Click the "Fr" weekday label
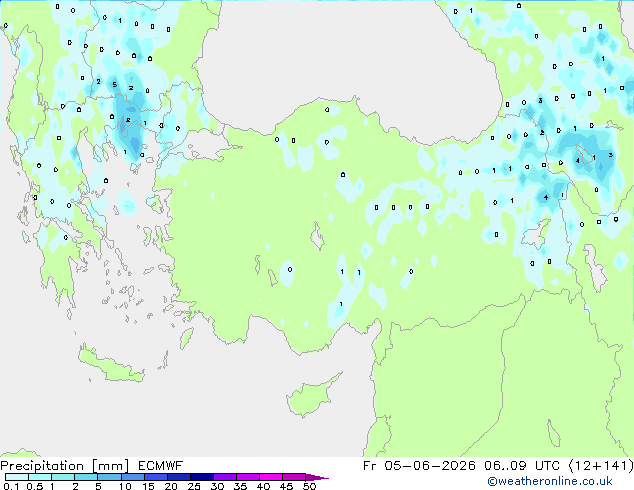This screenshot has height=490, width=634. click(369, 466)
